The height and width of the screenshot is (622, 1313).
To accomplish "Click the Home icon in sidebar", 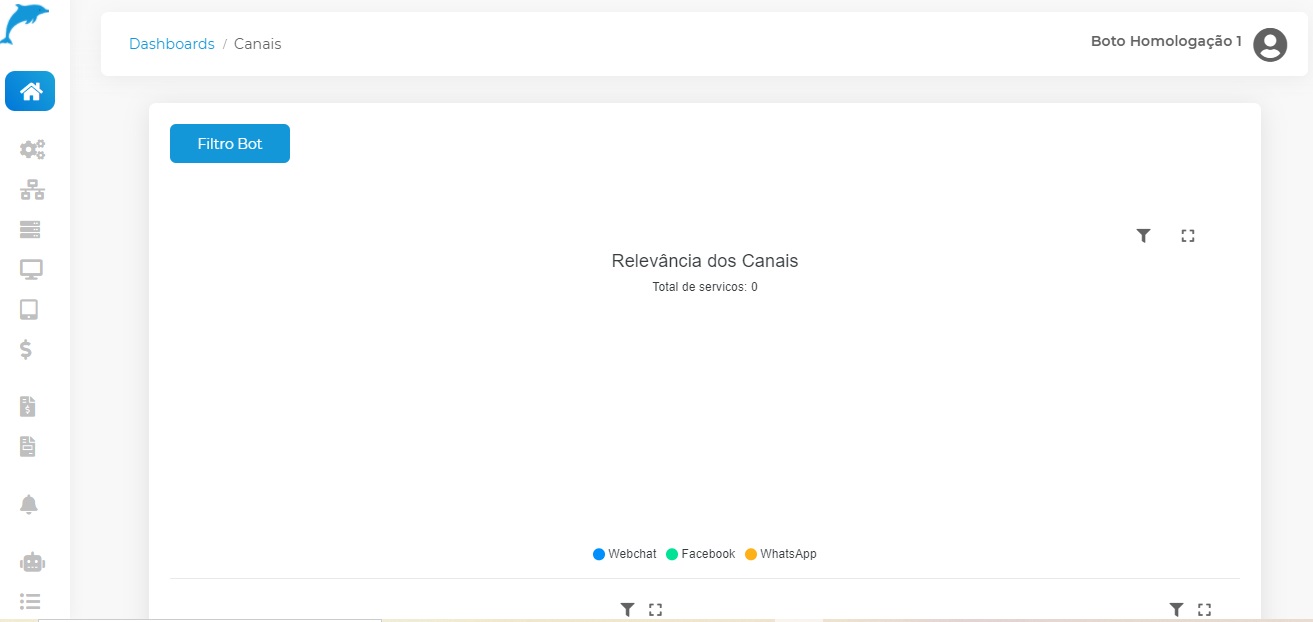I will tap(30, 92).
